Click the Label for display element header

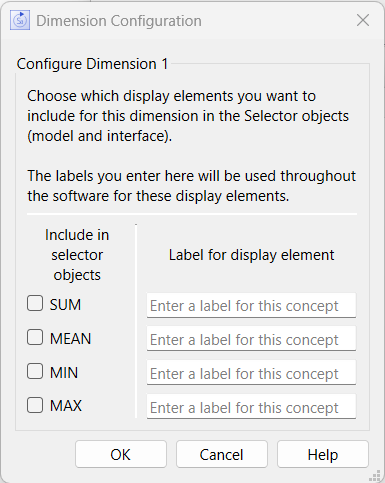click(x=251, y=255)
